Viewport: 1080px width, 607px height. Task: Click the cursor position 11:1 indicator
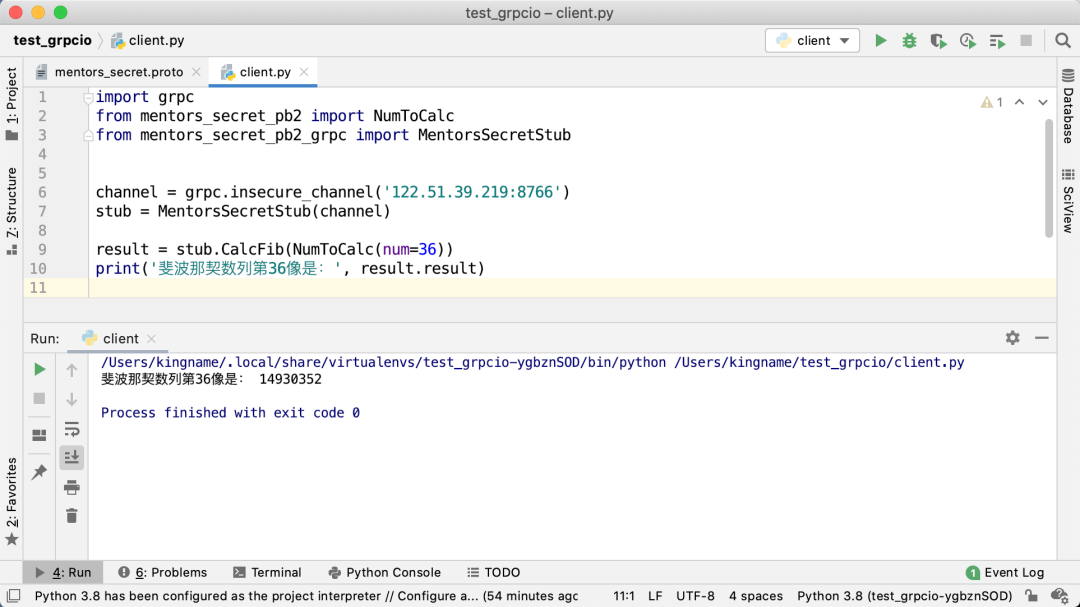(623, 596)
